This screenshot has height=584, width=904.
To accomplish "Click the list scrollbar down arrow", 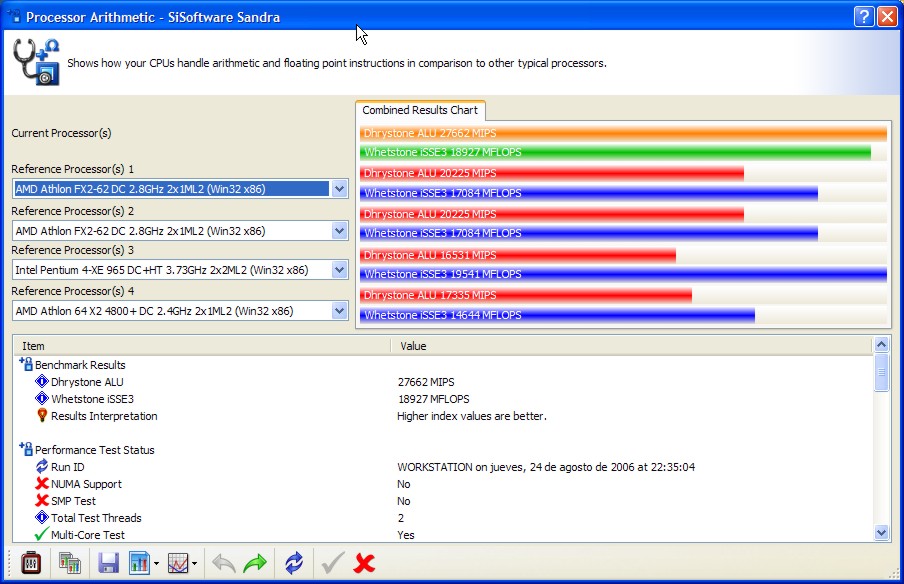I will tap(882, 533).
